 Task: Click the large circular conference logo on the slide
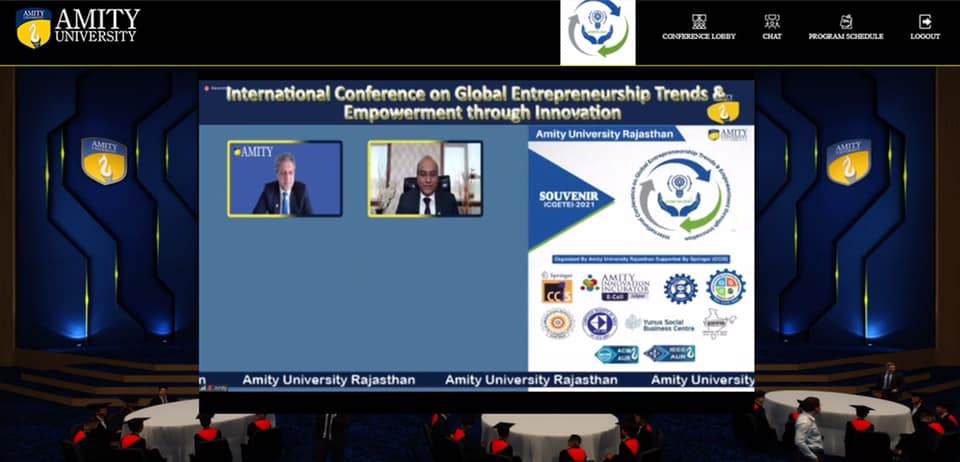point(681,196)
